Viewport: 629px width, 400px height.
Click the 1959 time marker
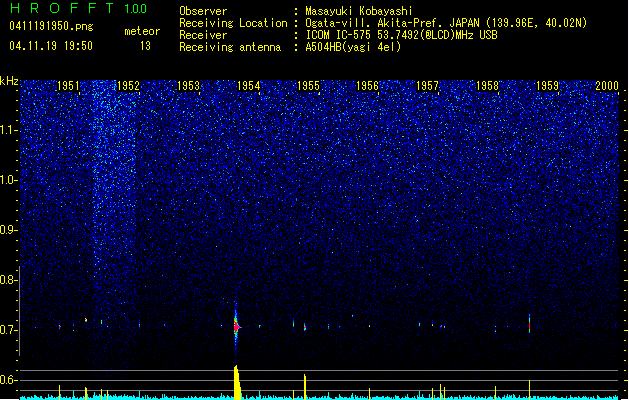(547, 86)
